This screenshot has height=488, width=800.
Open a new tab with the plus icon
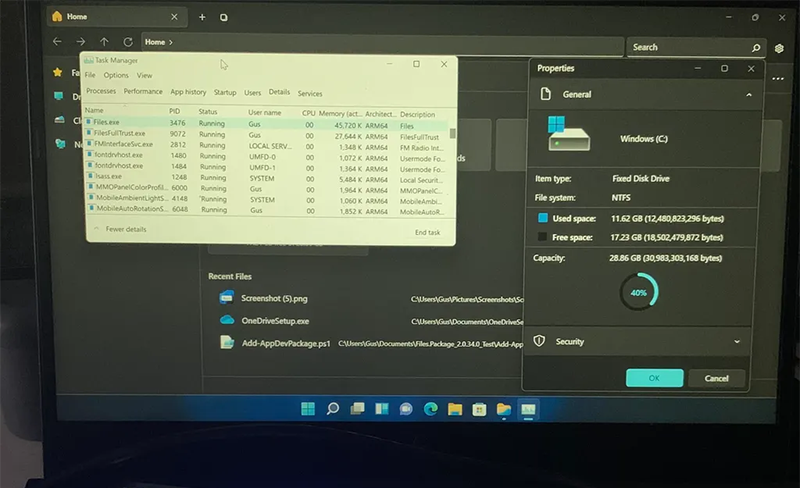(202, 17)
